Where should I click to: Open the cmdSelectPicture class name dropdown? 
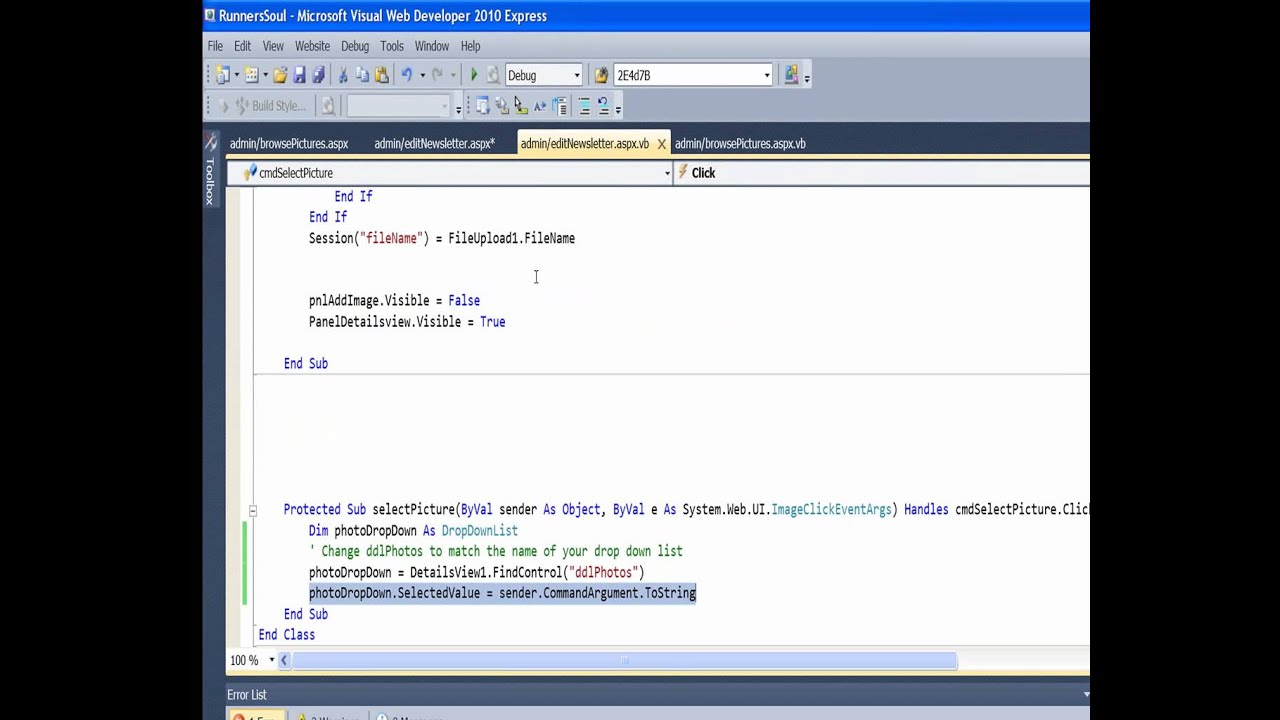[667, 173]
